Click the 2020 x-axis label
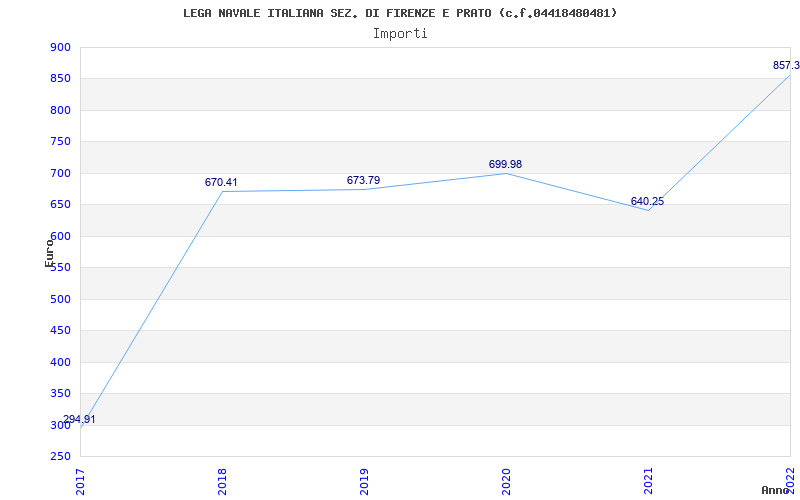The width and height of the screenshot is (800, 500). (506, 481)
